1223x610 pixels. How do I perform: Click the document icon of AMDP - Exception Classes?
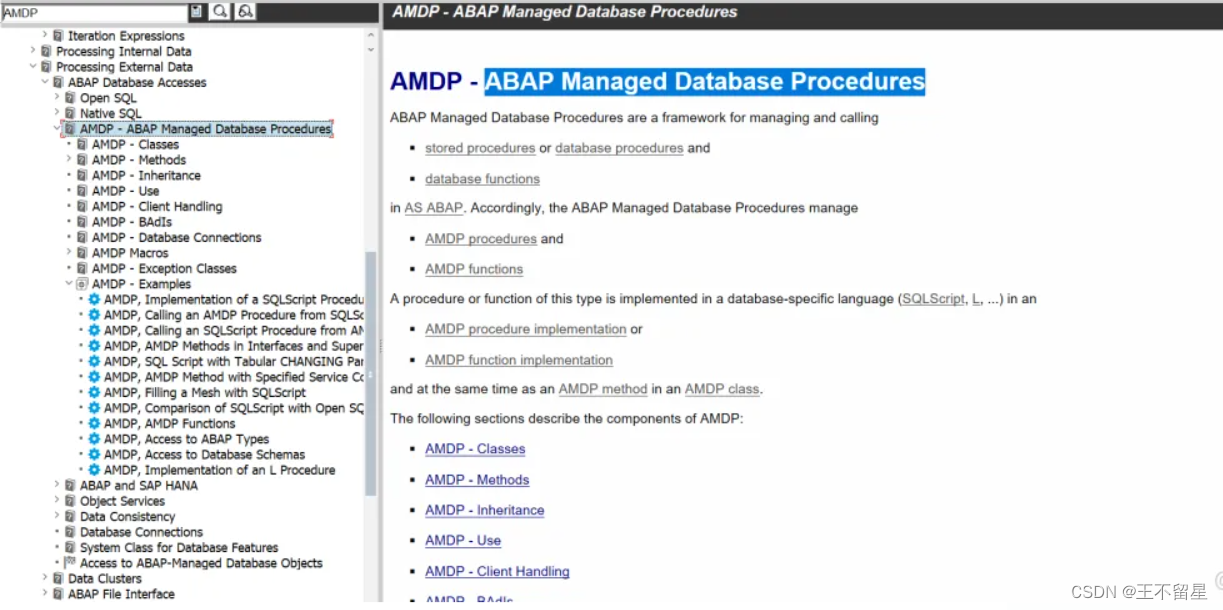[82, 268]
